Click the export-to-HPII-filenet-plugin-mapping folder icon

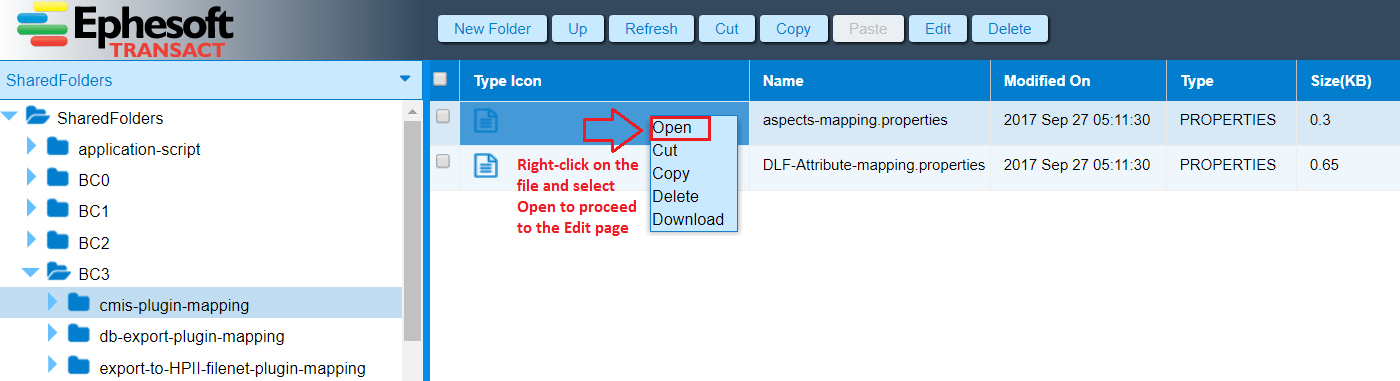click(80, 366)
